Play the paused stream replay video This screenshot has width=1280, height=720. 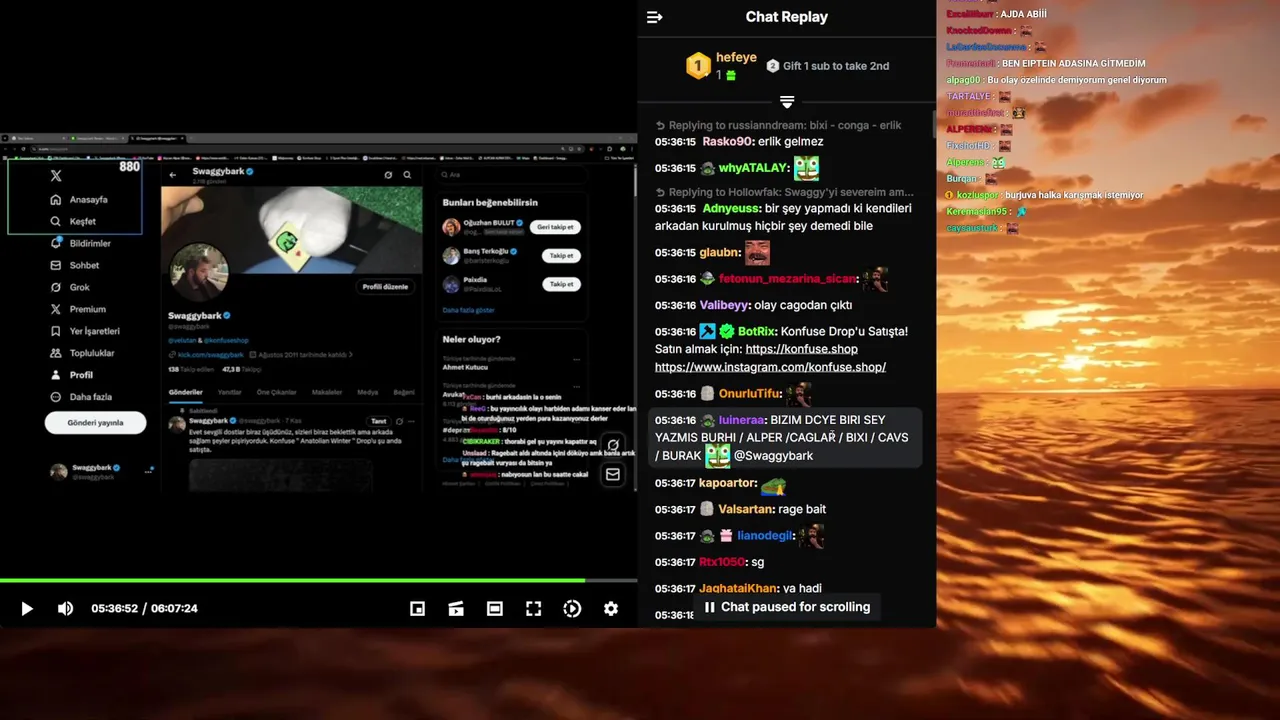[x=27, y=608]
